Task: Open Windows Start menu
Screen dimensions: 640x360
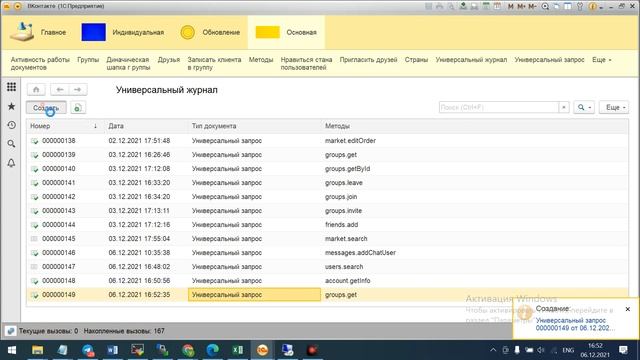Action: click(x=12, y=350)
